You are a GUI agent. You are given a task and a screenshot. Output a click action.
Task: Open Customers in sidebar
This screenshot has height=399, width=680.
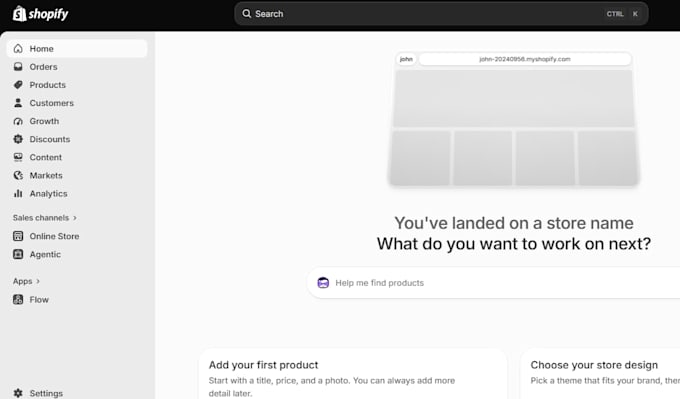(77, 103)
